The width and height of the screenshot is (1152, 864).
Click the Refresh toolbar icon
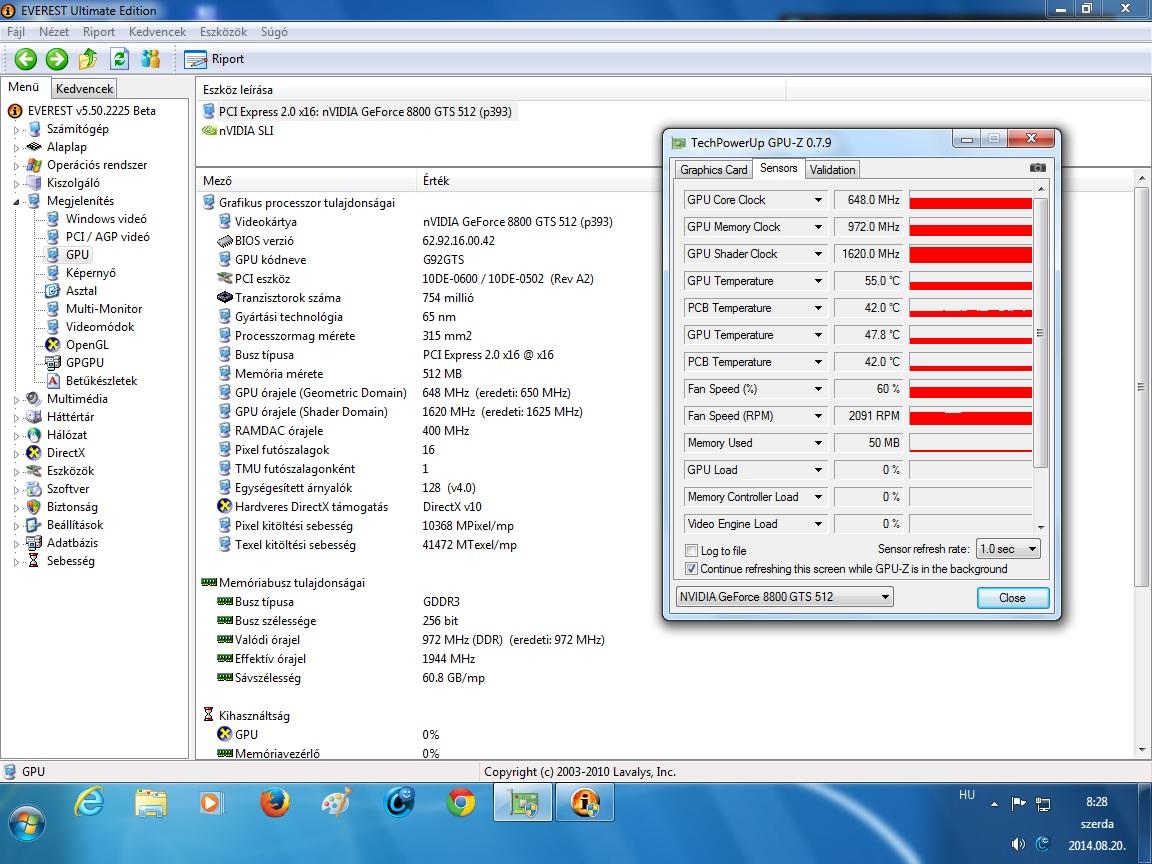coord(119,59)
